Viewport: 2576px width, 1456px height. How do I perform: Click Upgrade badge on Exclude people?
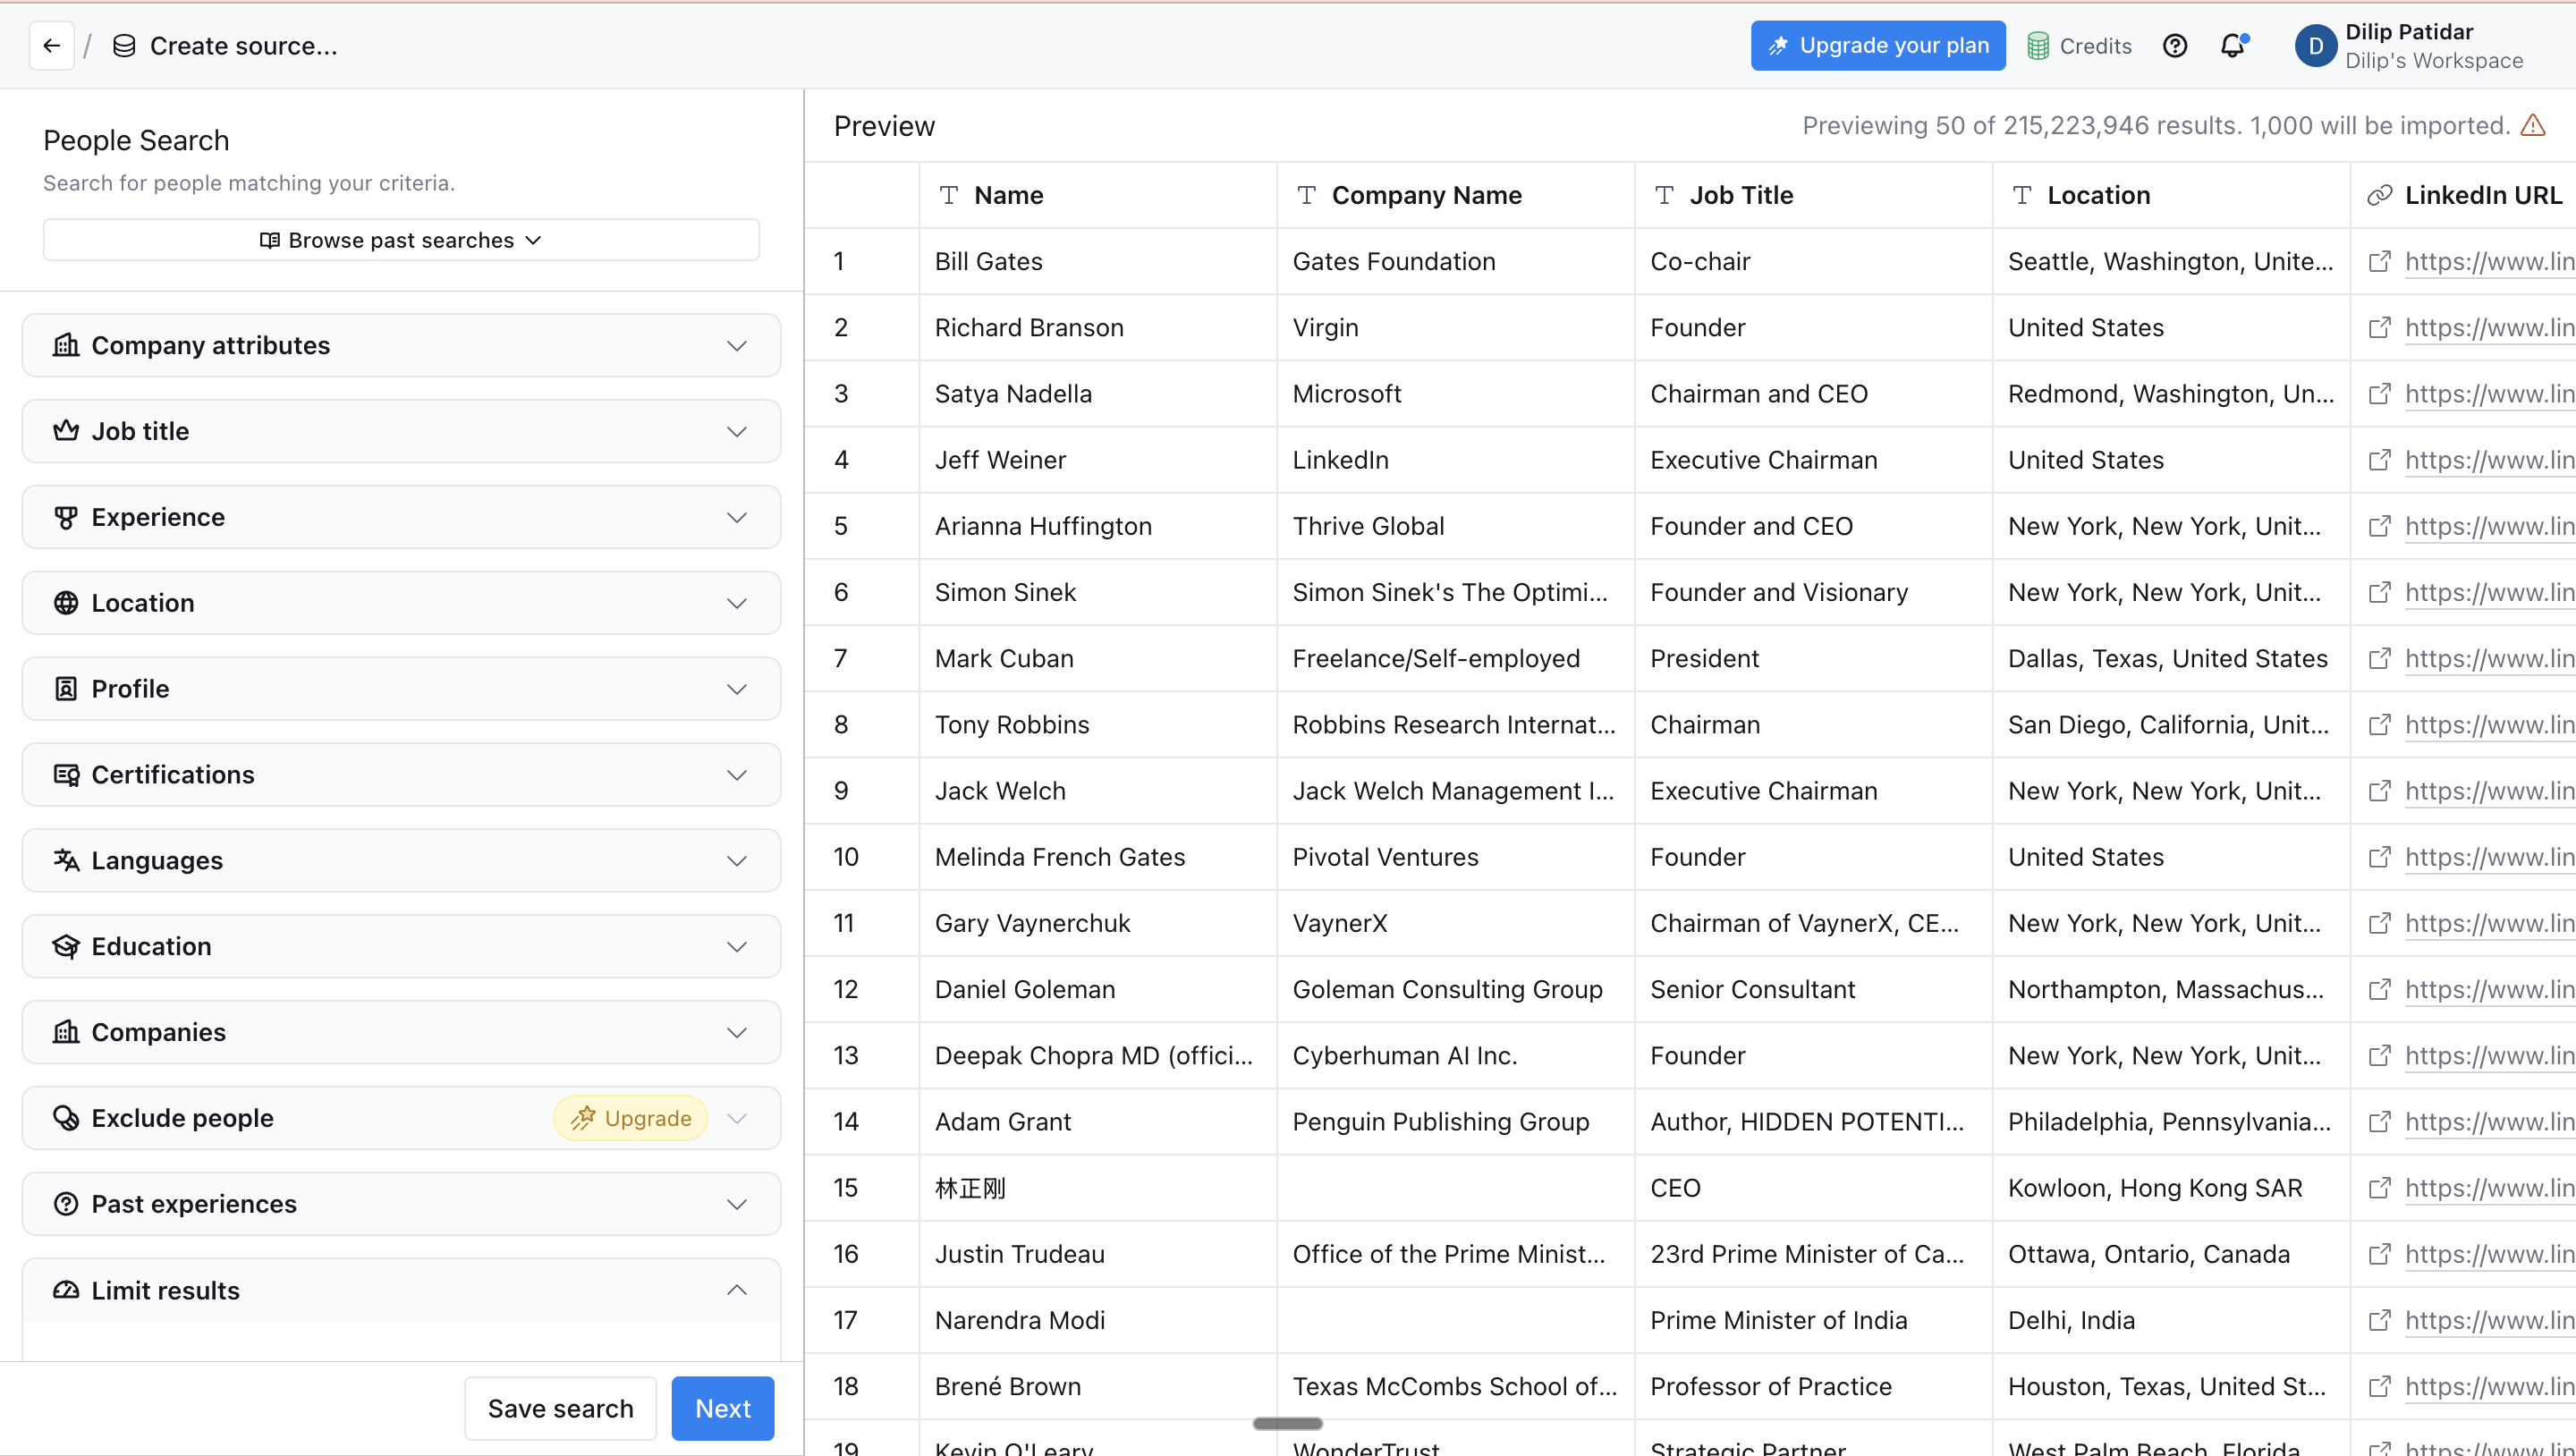tap(631, 1118)
